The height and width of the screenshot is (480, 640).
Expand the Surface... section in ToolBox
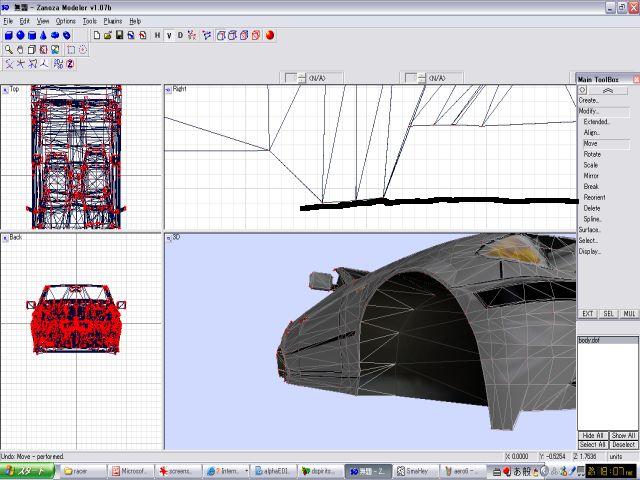590,229
